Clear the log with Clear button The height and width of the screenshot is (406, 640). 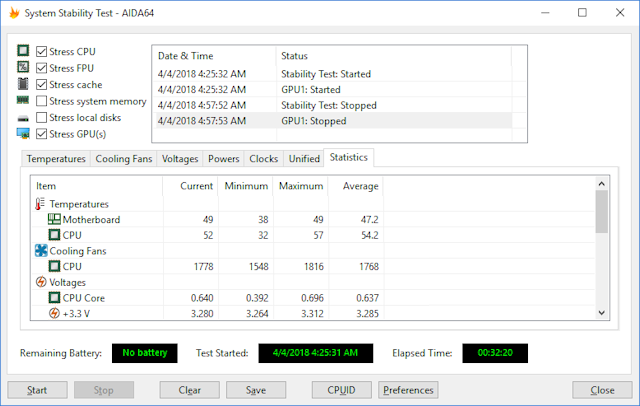(x=189, y=390)
